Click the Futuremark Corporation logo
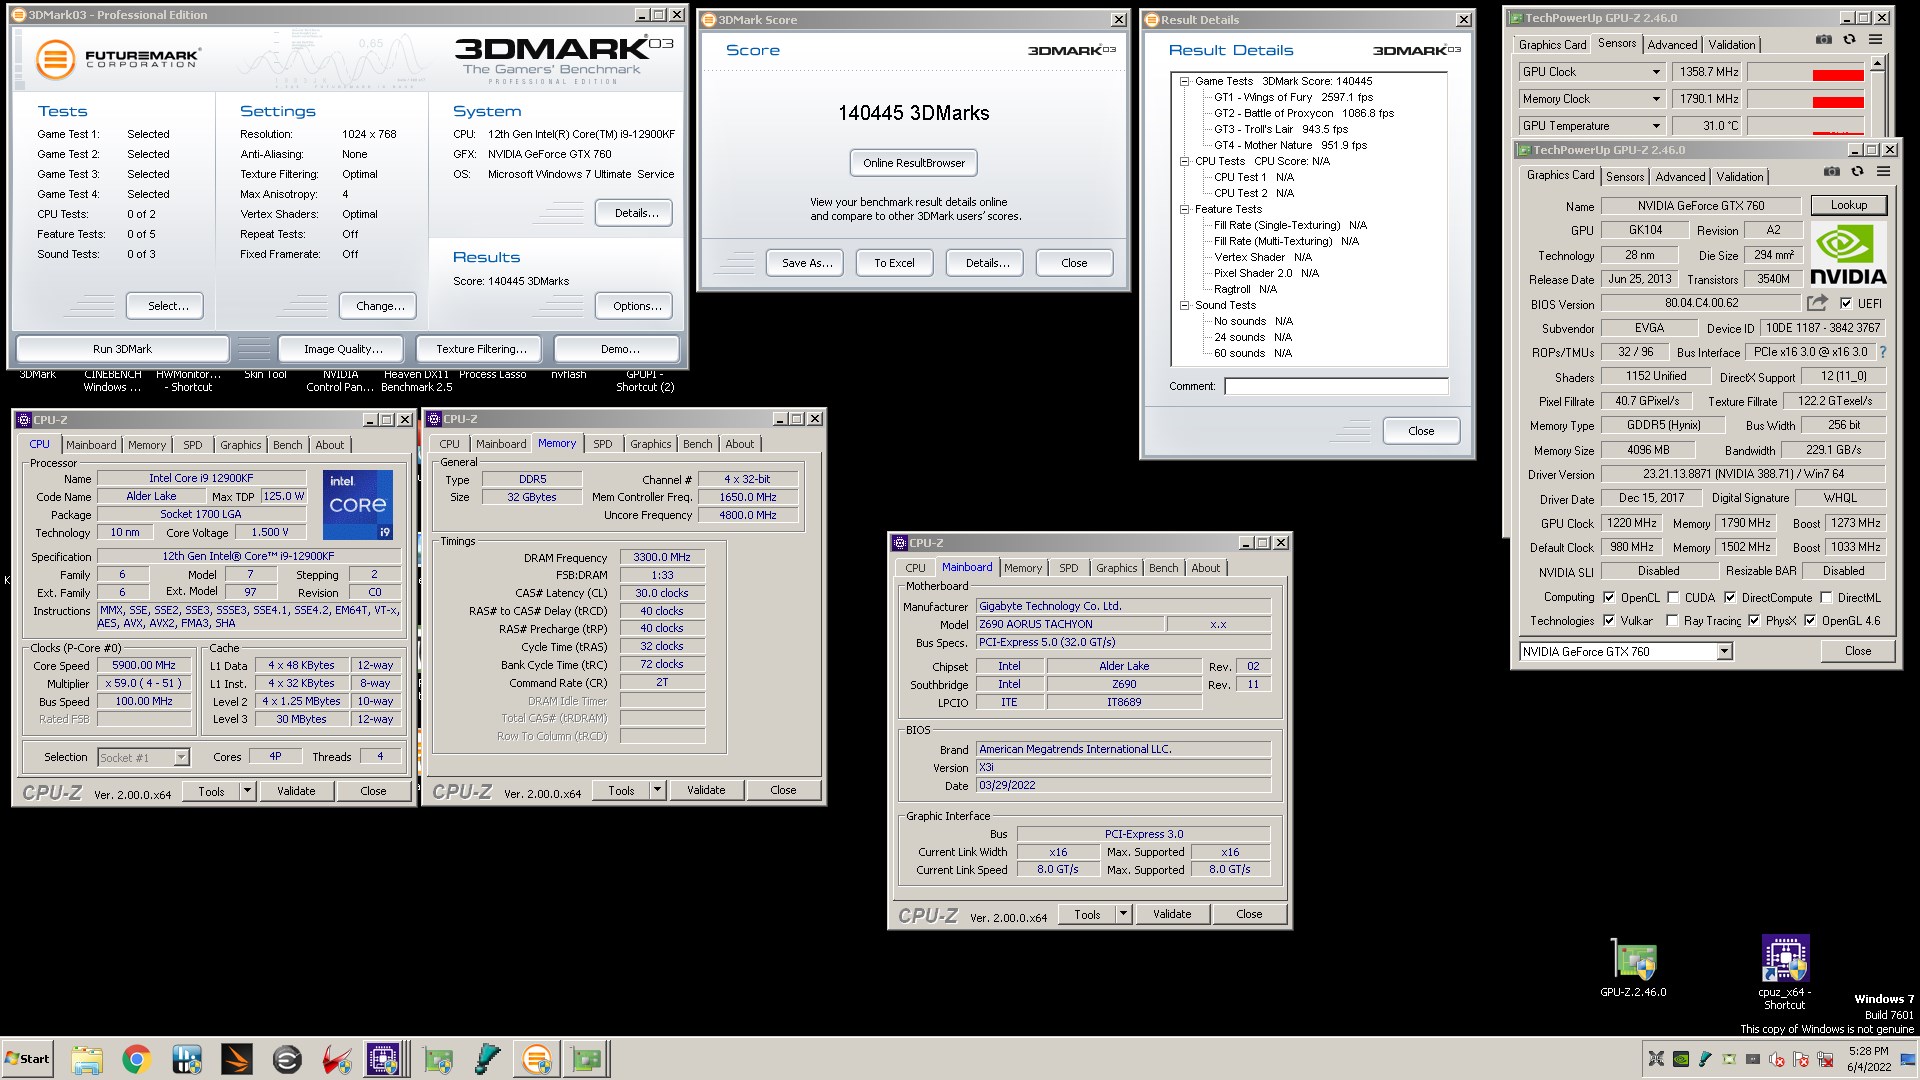Image resolution: width=1920 pixels, height=1080 pixels. point(117,59)
